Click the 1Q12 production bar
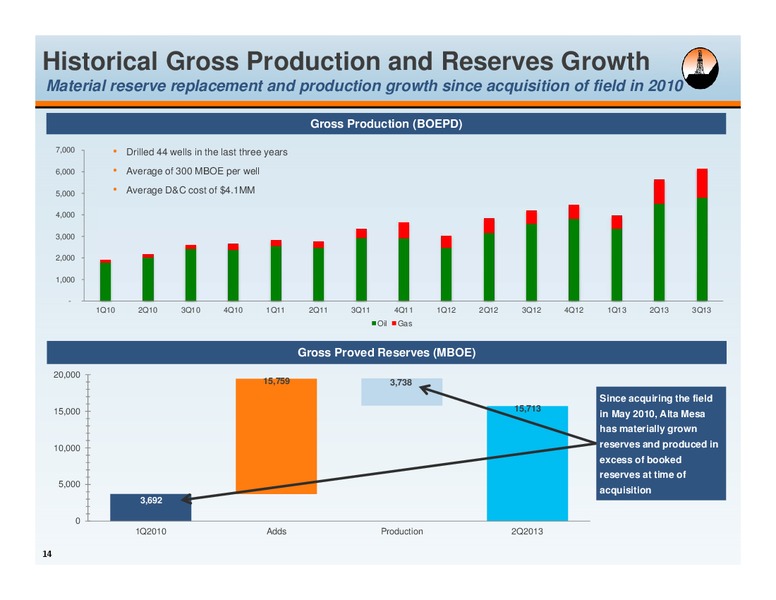The image size is (776, 600). [446, 268]
